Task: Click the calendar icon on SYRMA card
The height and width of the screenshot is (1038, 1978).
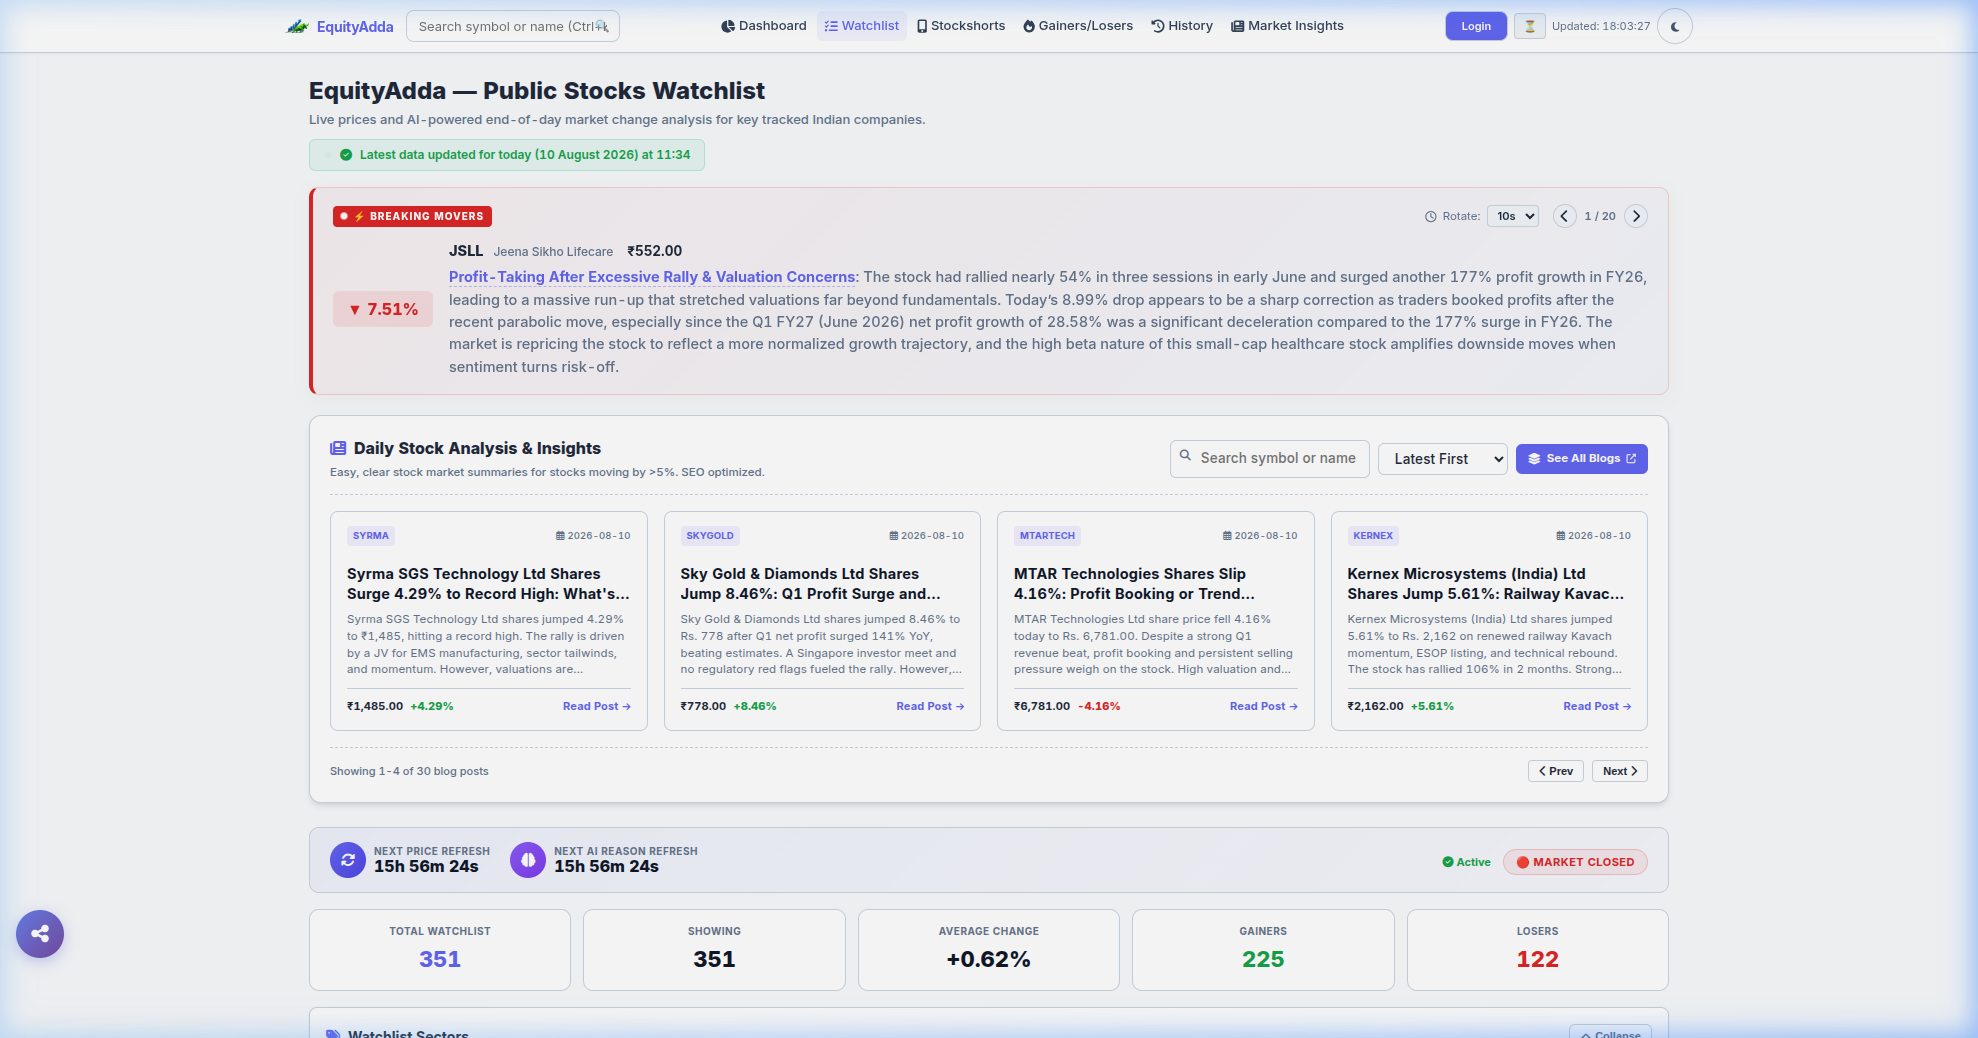Action: (x=560, y=536)
